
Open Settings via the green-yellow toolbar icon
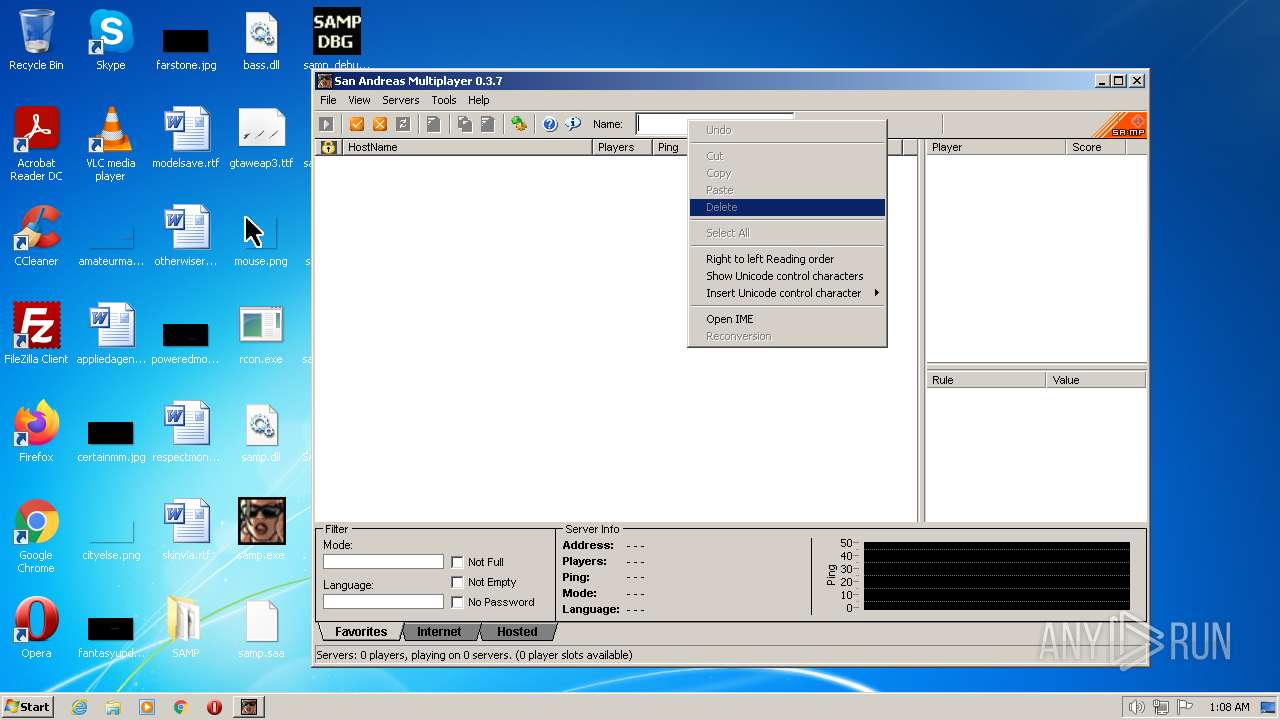coord(519,124)
